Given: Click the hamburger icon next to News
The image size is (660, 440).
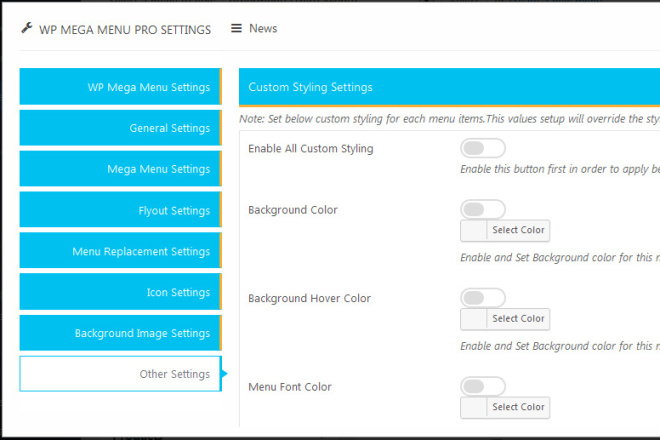Looking at the screenshot, I should click(x=236, y=28).
